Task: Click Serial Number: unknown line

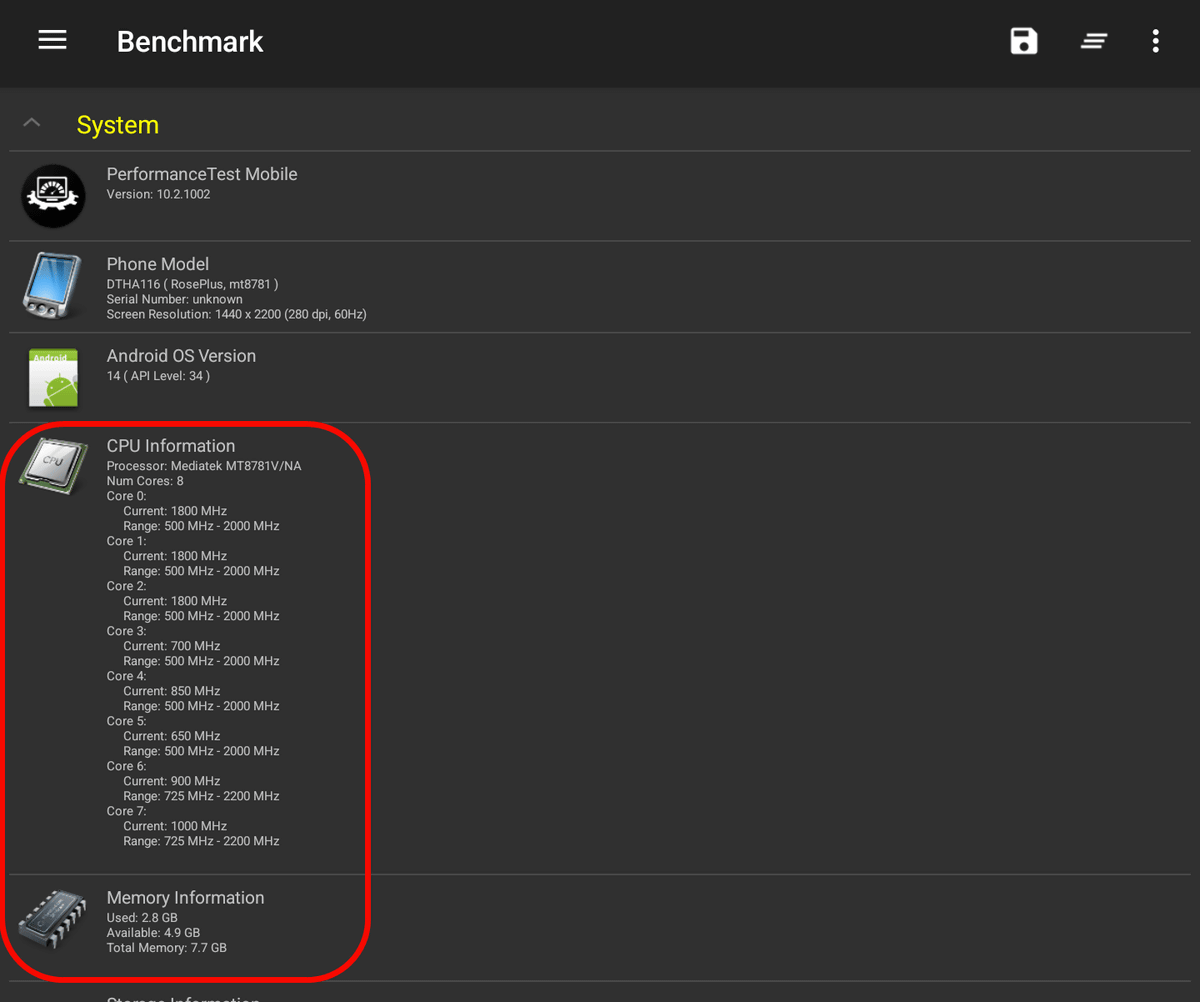Action: pyautogui.click(x=175, y=299)
